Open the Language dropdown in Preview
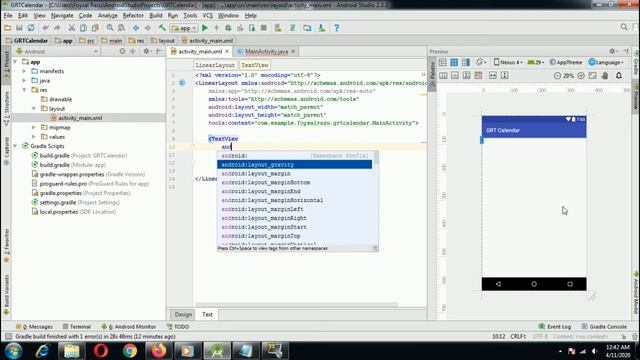This screenshot has width=640, height=360. point(606,62)
